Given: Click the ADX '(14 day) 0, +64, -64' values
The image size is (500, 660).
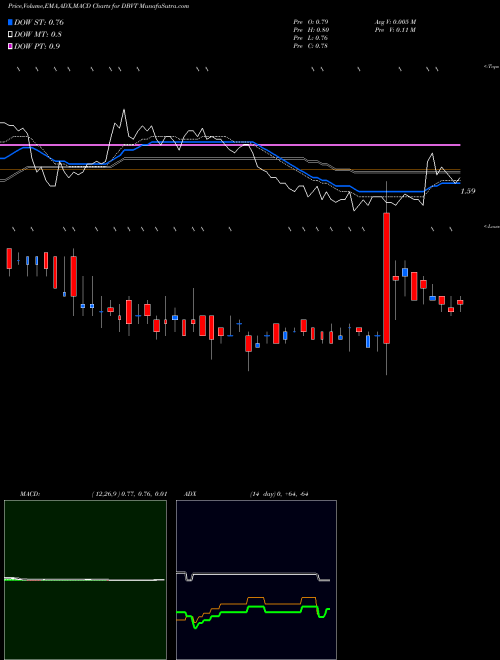Looking at the screenshot, I should (x=278, y=494).
